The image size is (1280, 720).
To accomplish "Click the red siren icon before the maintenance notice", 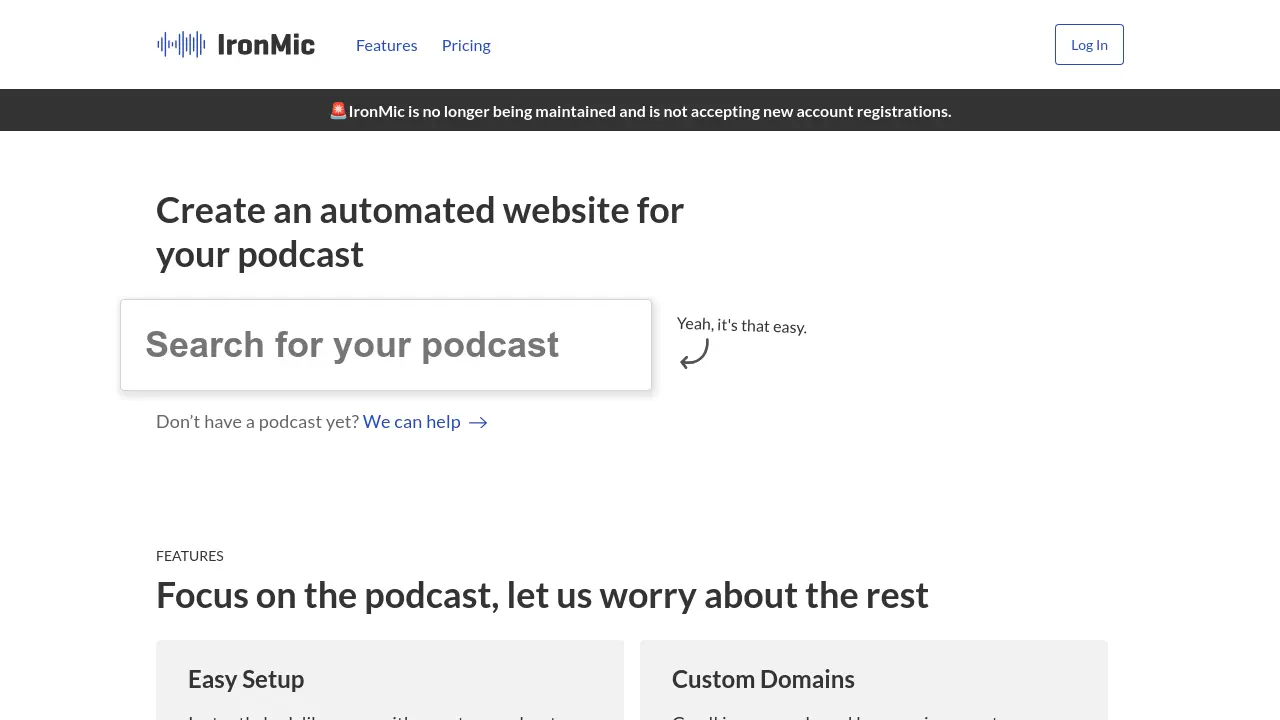I will click(x=338, y=110).
